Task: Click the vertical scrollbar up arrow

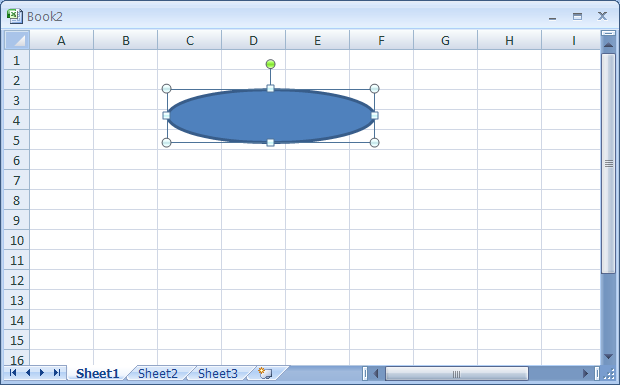Action: coord(609,45)
